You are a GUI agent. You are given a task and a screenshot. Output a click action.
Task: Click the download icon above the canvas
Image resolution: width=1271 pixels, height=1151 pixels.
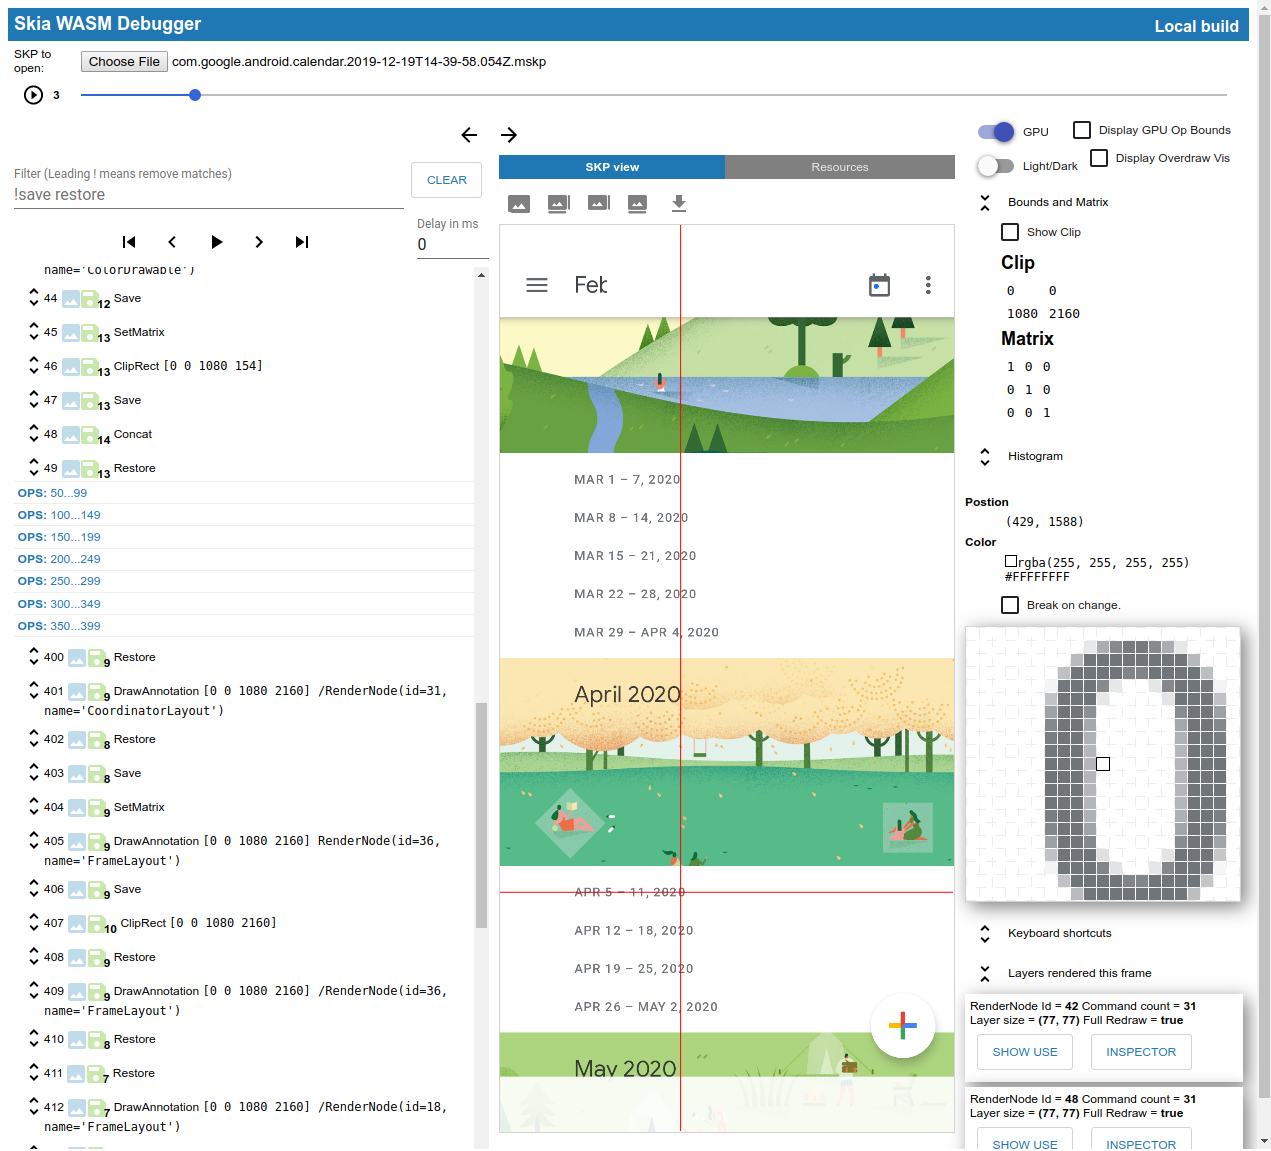coord(679,204)
